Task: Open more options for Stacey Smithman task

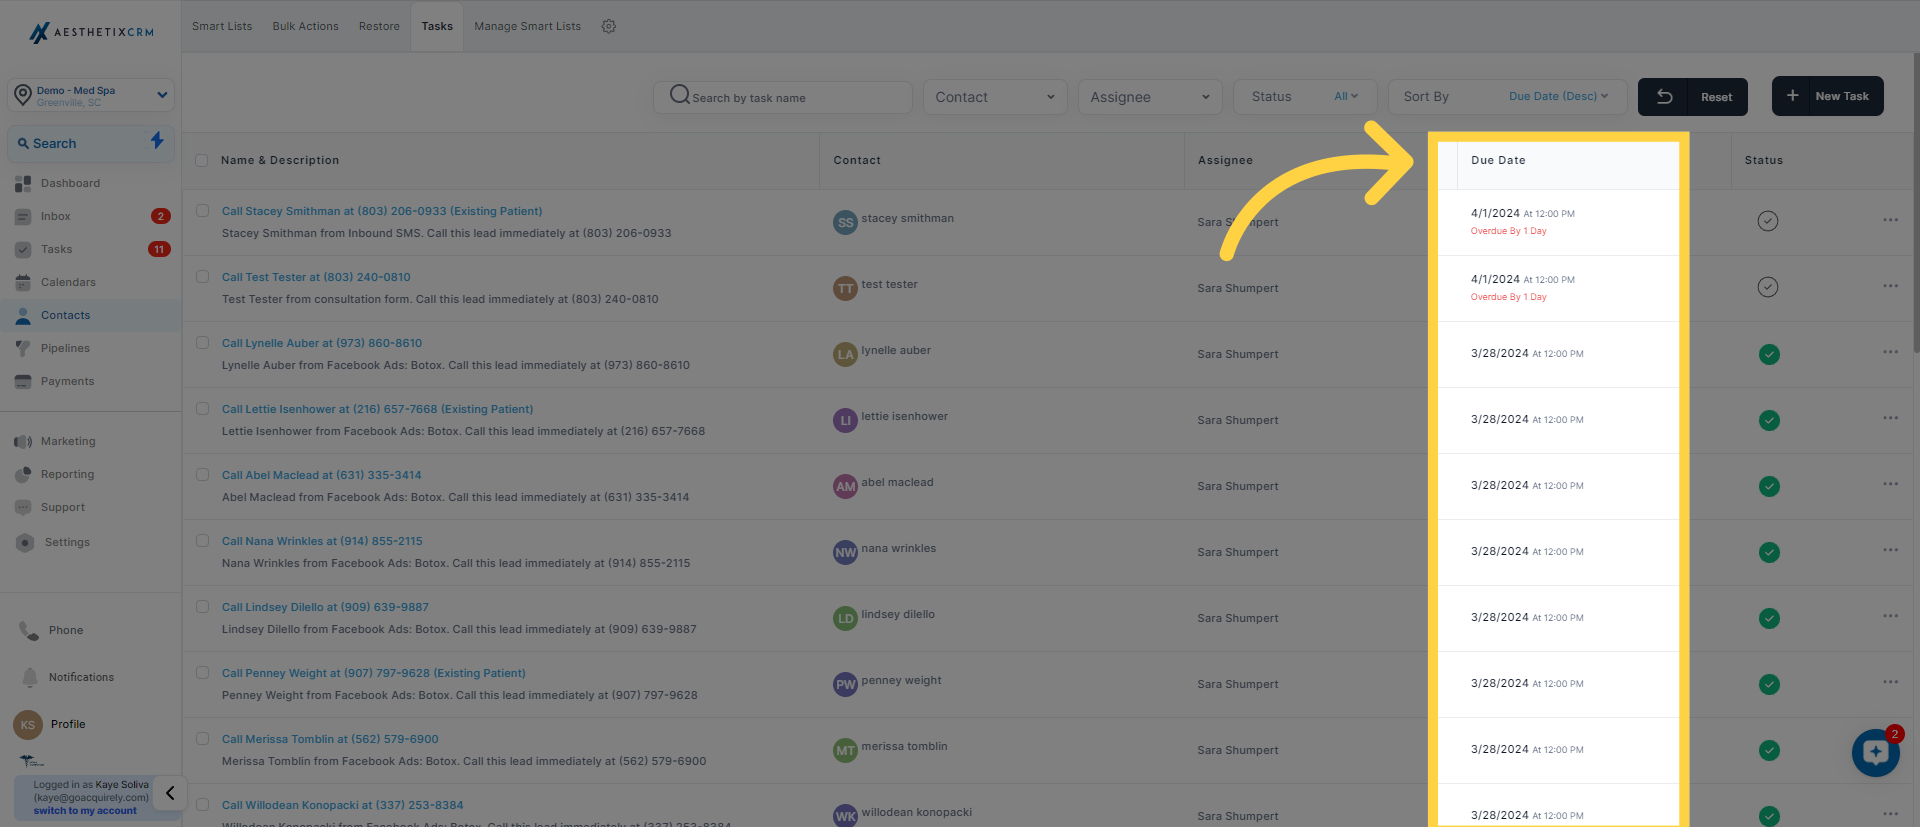Action: click(x=1890, y=220)
